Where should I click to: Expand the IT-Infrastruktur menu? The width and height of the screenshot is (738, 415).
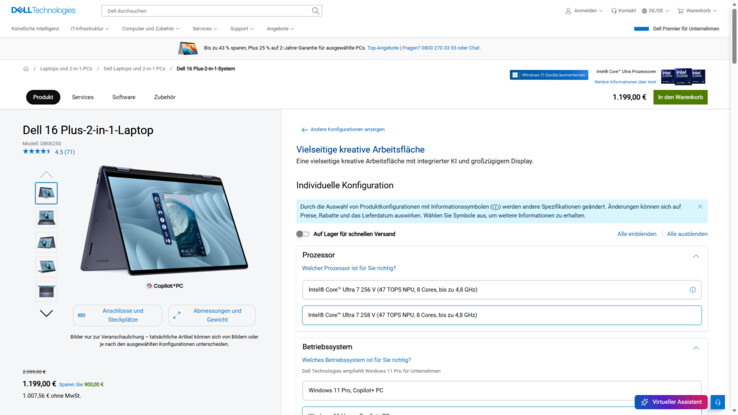point(90,29)
